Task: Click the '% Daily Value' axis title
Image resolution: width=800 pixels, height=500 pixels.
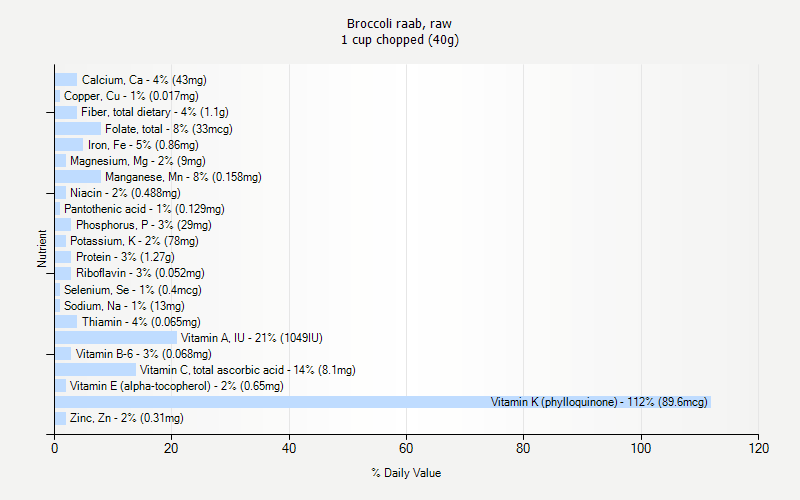Action: (406, 473)
